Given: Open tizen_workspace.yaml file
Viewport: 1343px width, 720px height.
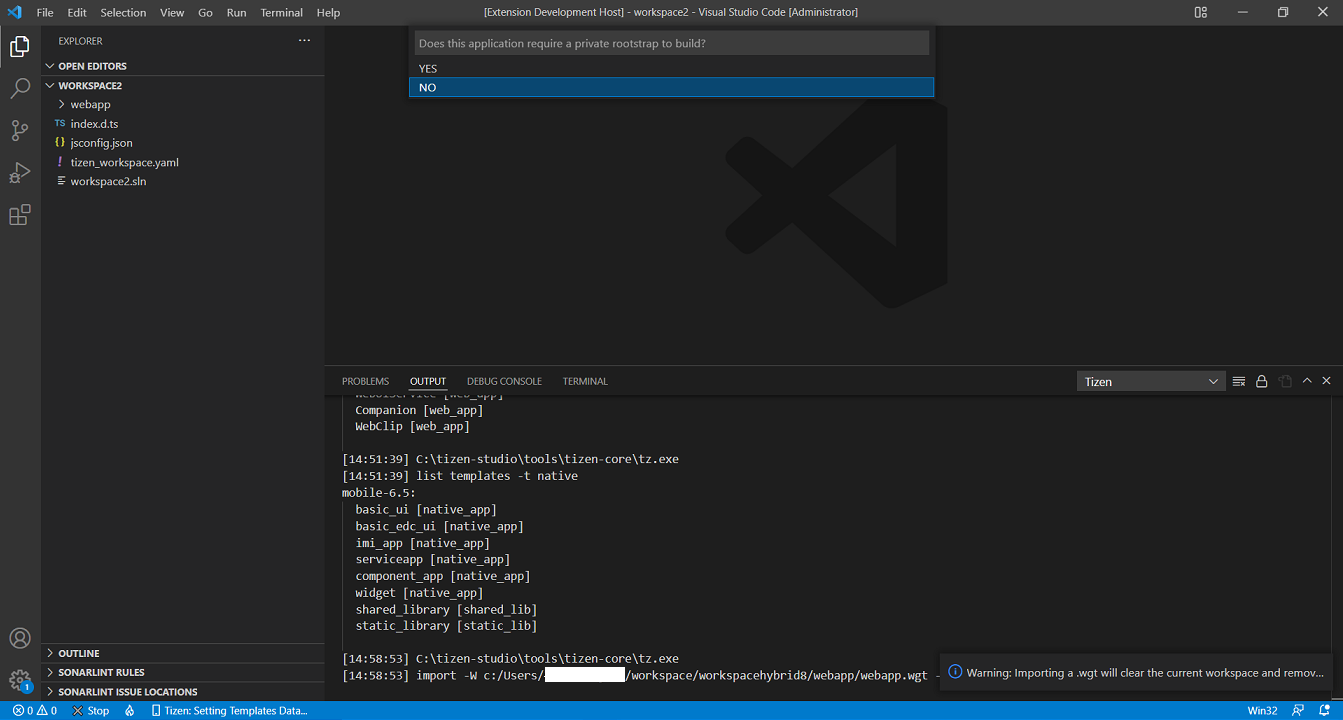Looking at the screenshot, I should (124, 162).
